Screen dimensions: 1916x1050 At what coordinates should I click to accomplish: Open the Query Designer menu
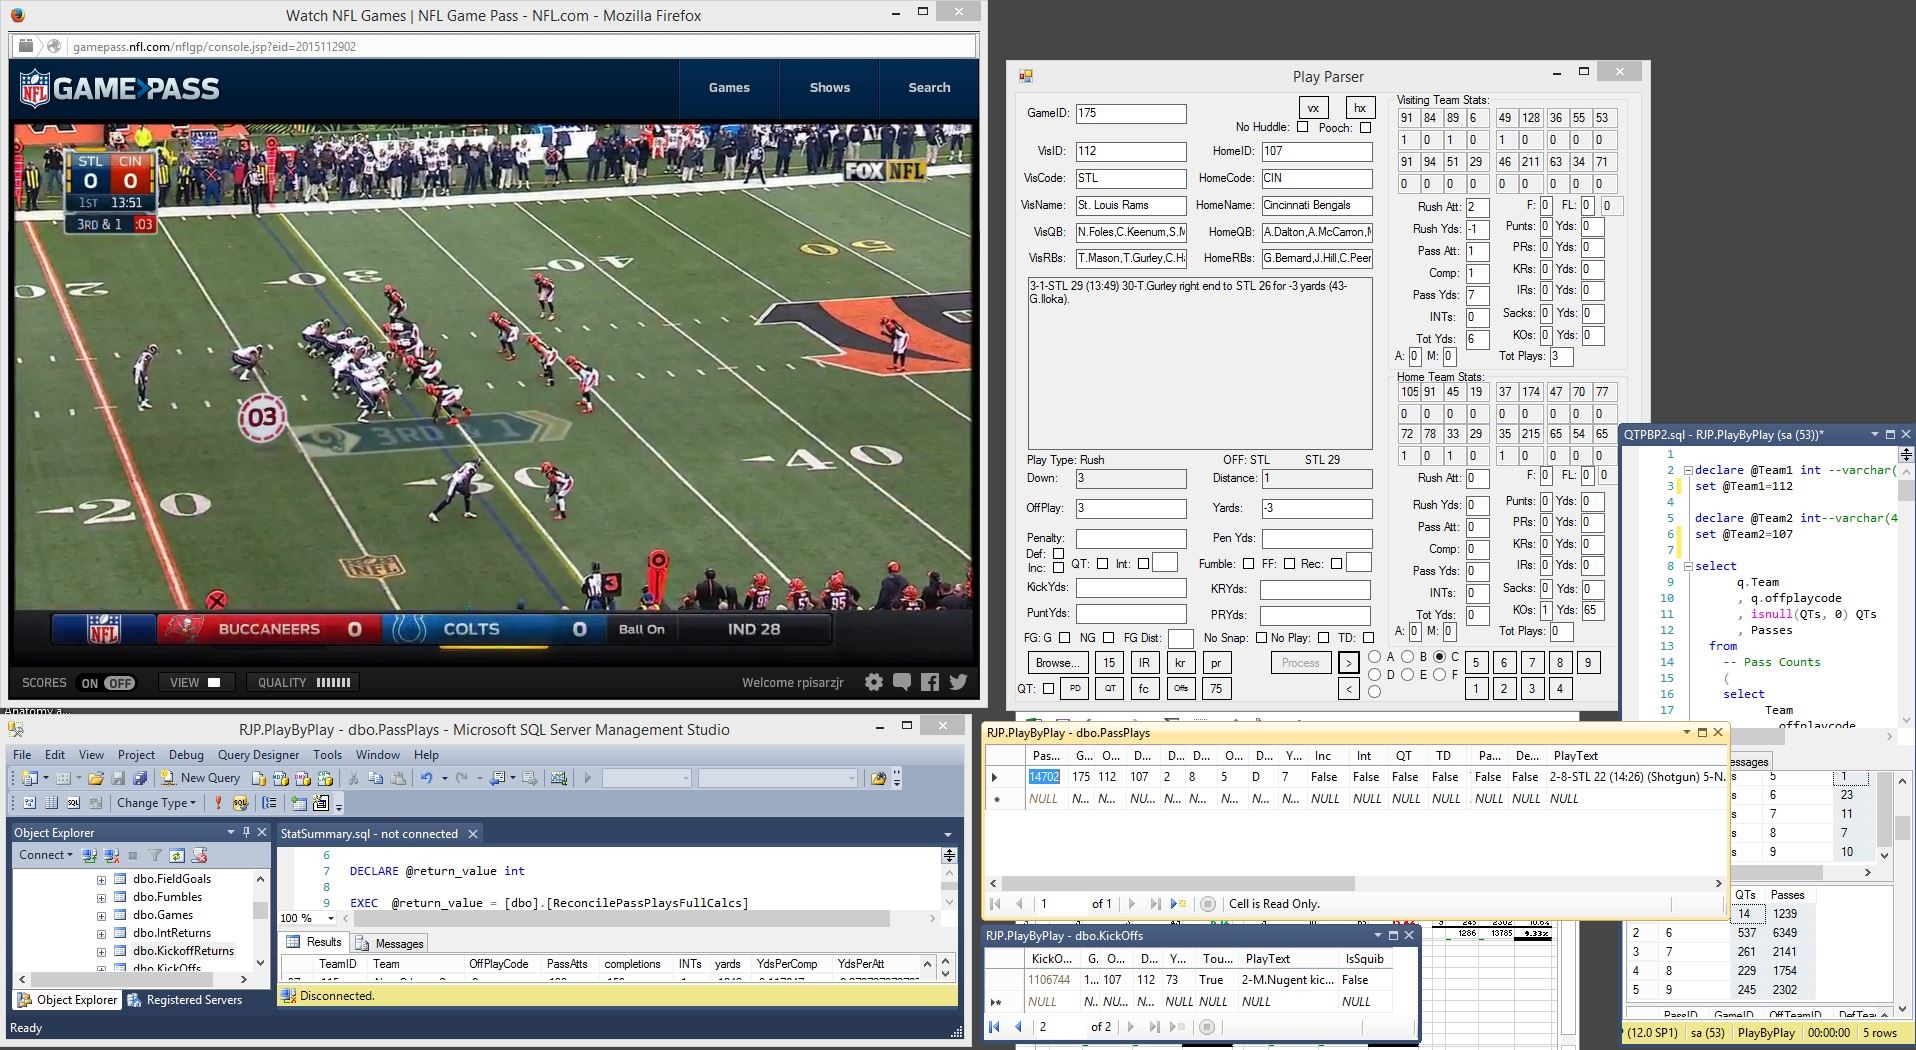click(258, 755)
